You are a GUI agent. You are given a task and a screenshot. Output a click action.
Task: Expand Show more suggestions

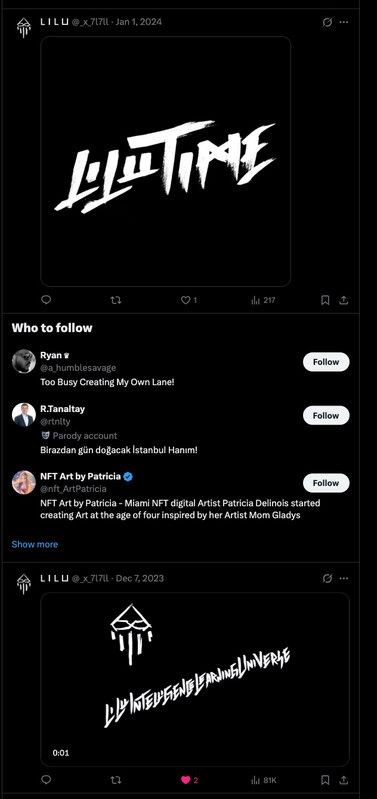pos(35,544)
